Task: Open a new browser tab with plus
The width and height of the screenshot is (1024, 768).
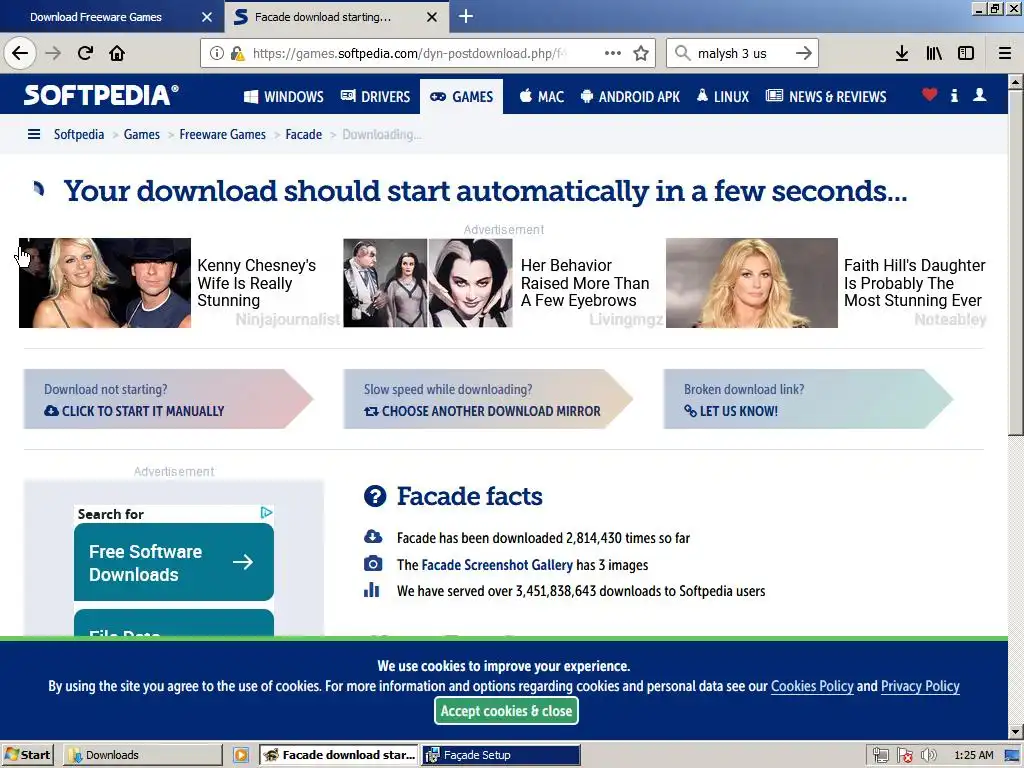Action: coord(466,16)
